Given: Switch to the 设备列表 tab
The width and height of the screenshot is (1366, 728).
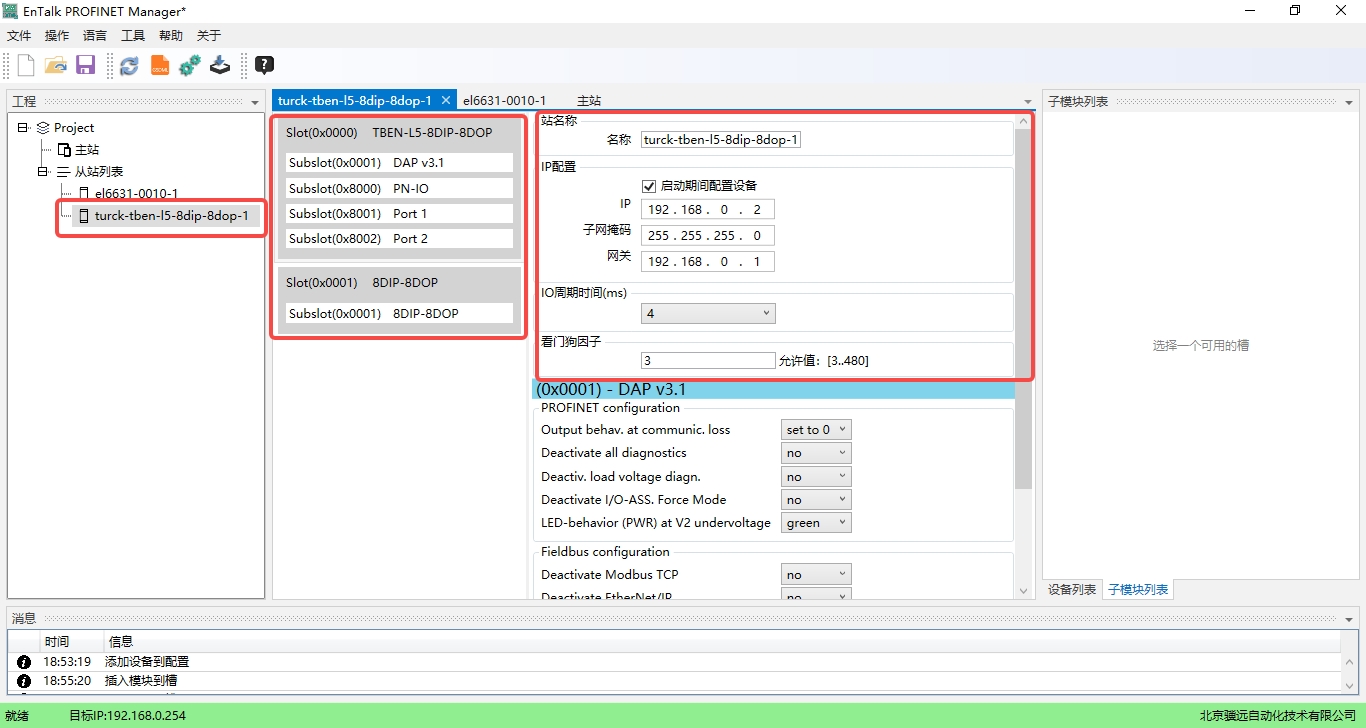Looking at the screenshot, I should pos(1072,590).
